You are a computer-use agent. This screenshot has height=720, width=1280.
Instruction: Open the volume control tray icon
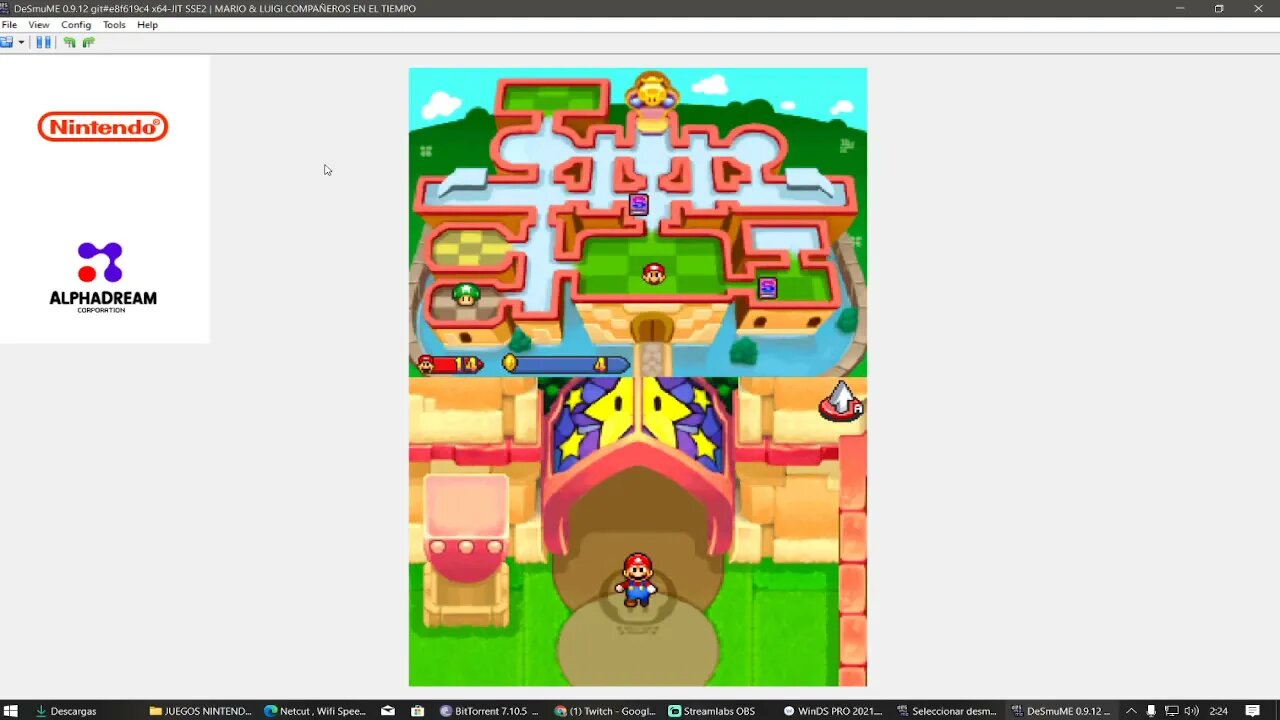pyautogui.click(x=1191, y=711)
